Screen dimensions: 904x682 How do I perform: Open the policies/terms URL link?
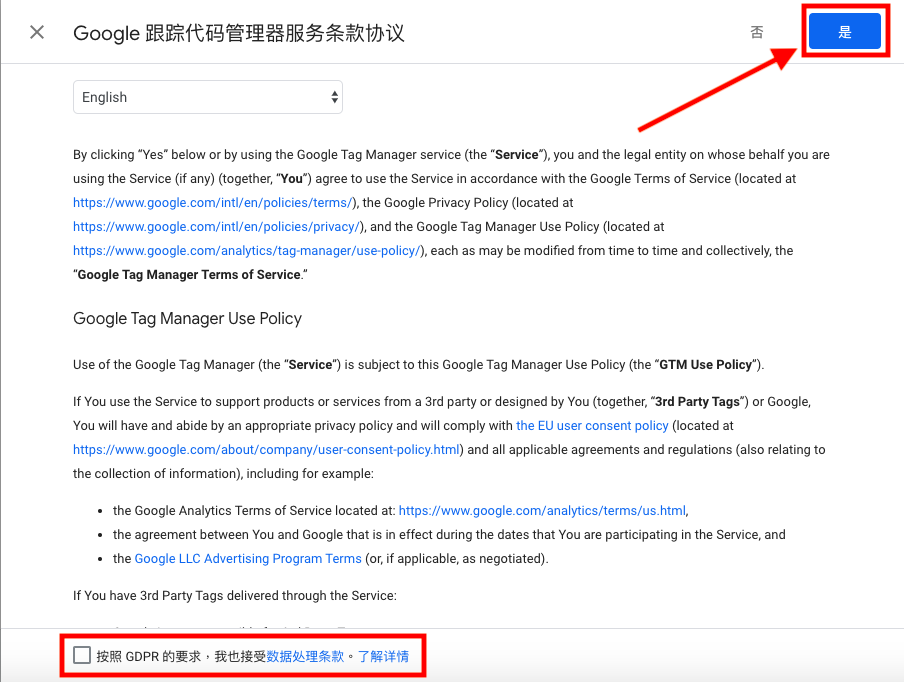[213, 203]
